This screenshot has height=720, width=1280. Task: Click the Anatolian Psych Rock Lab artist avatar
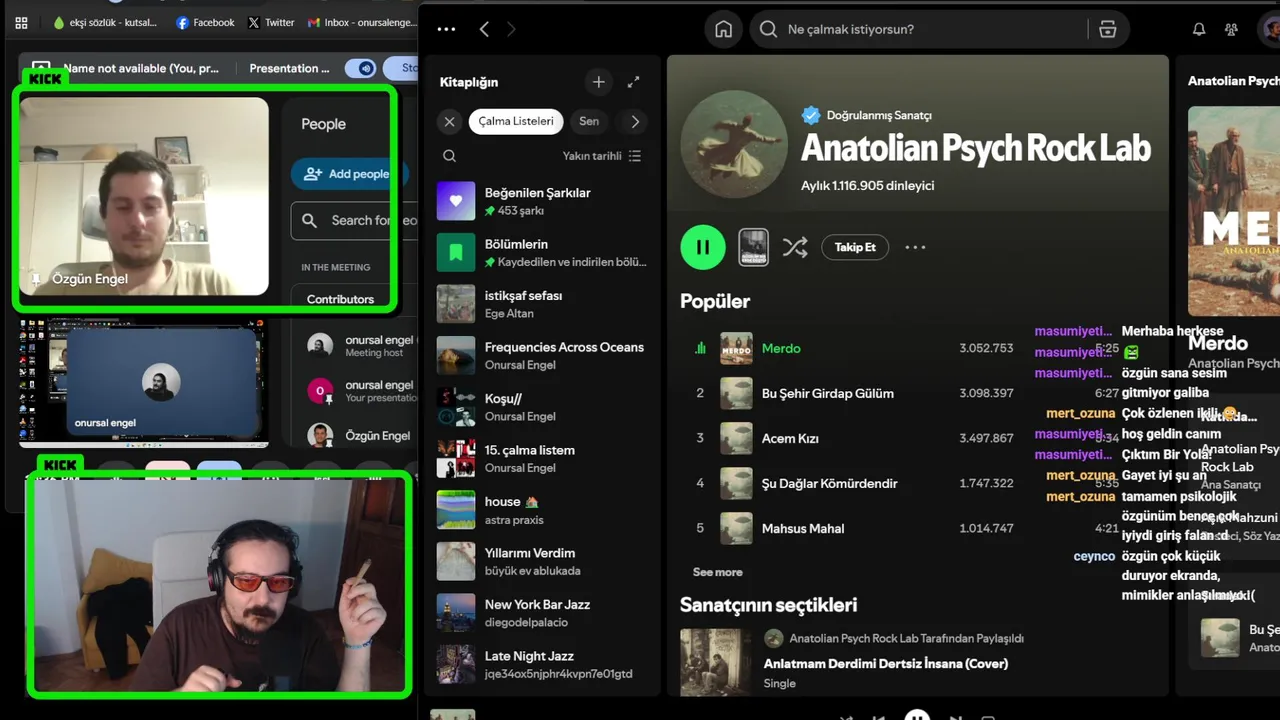click(734, 144)
